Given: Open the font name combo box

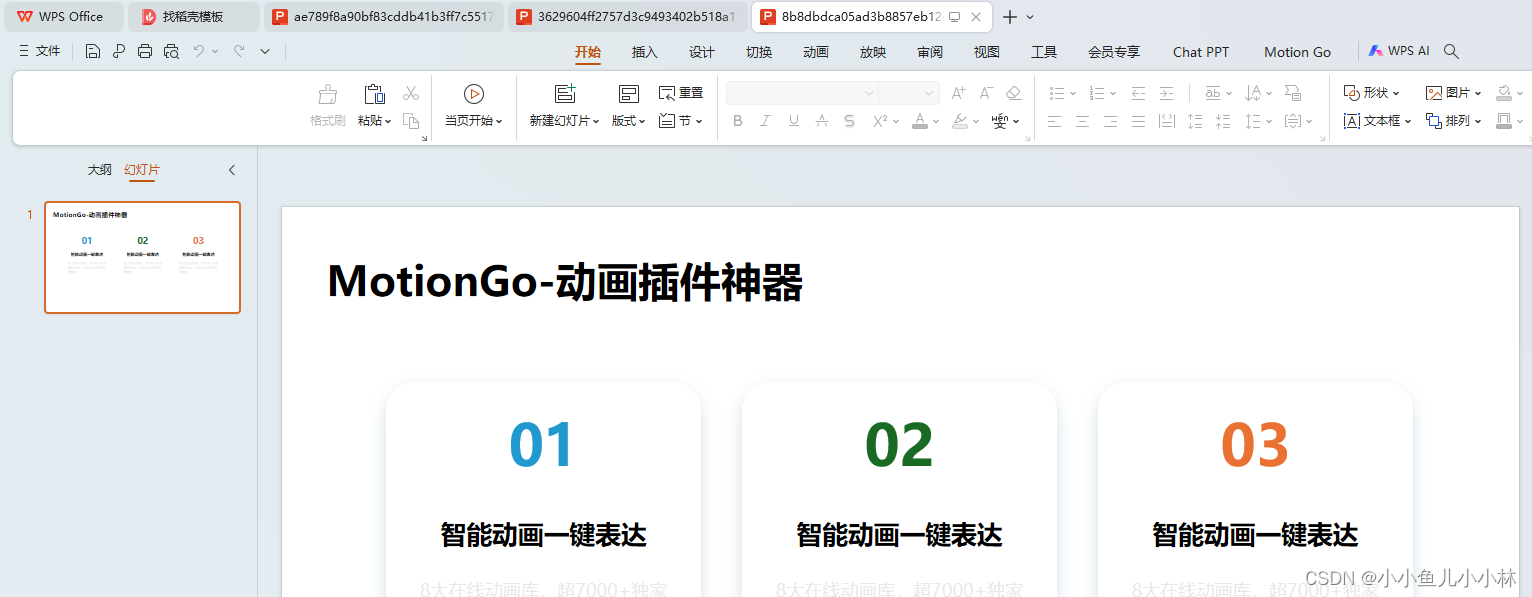Looking at the screenshot, I should [x=802, y=93].
